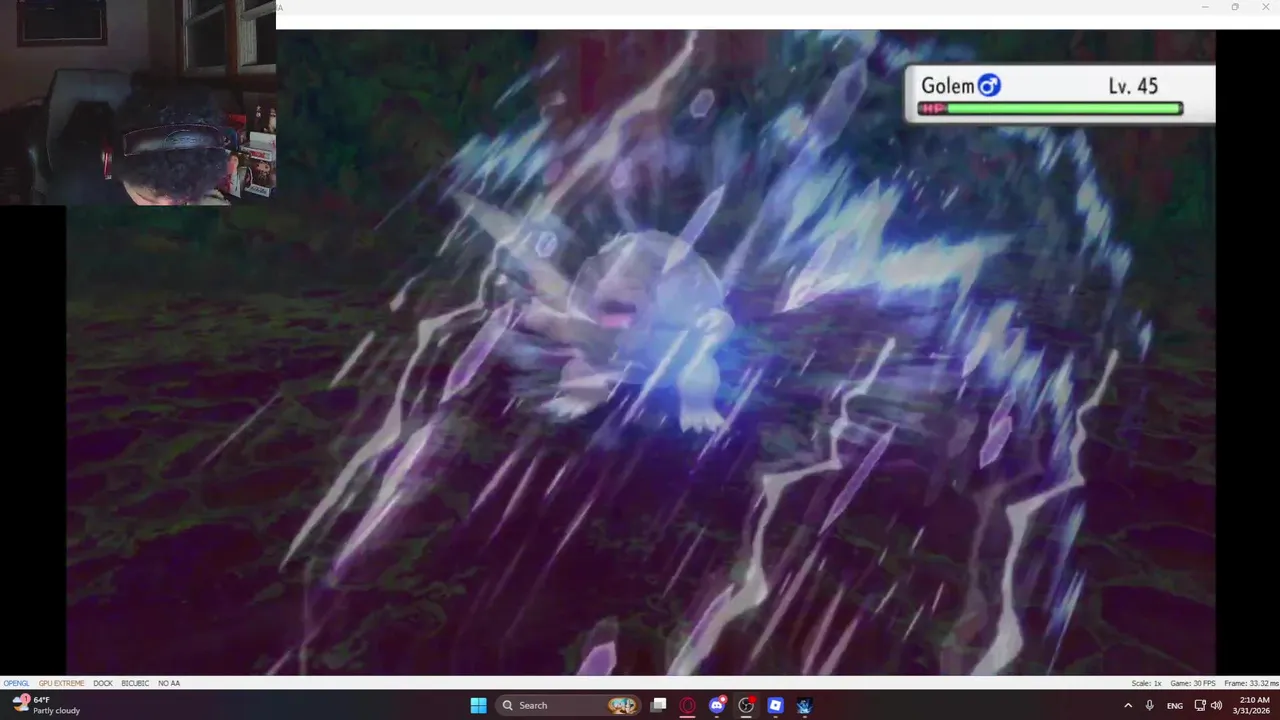Viewport: 1280px width, 720px height.
Task: Click the BICUBIC filter status label
Action: (135, 683)
